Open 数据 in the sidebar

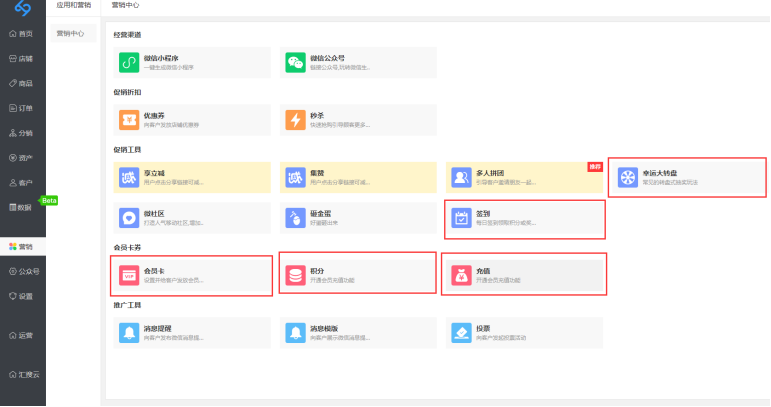(22, 207)
